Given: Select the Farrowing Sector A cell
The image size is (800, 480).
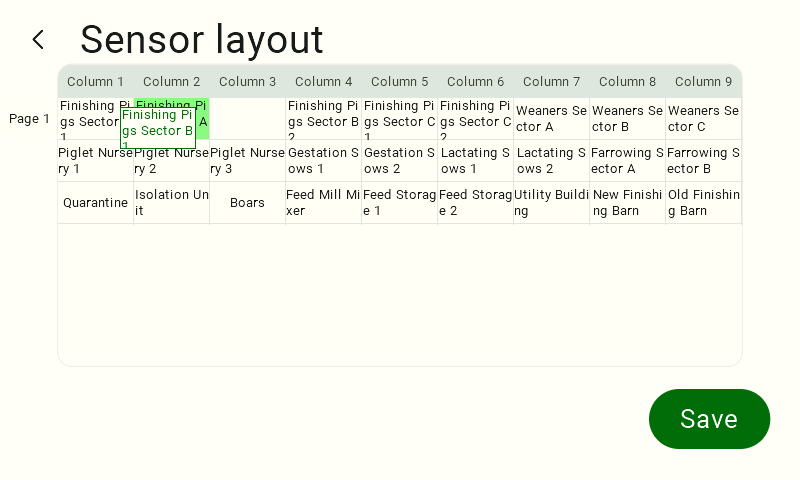Looking at the screenshot, I should tap(628, 161).
